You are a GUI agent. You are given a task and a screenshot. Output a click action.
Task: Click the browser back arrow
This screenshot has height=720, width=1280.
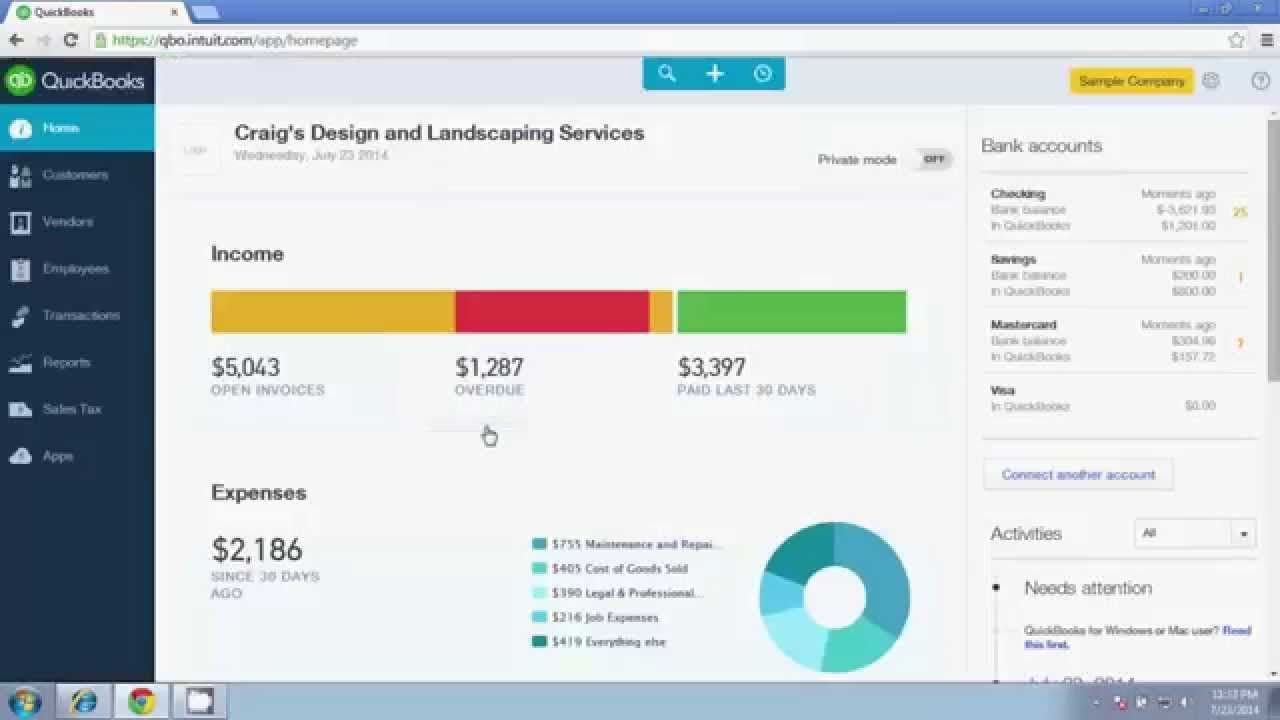click(16, 40)
